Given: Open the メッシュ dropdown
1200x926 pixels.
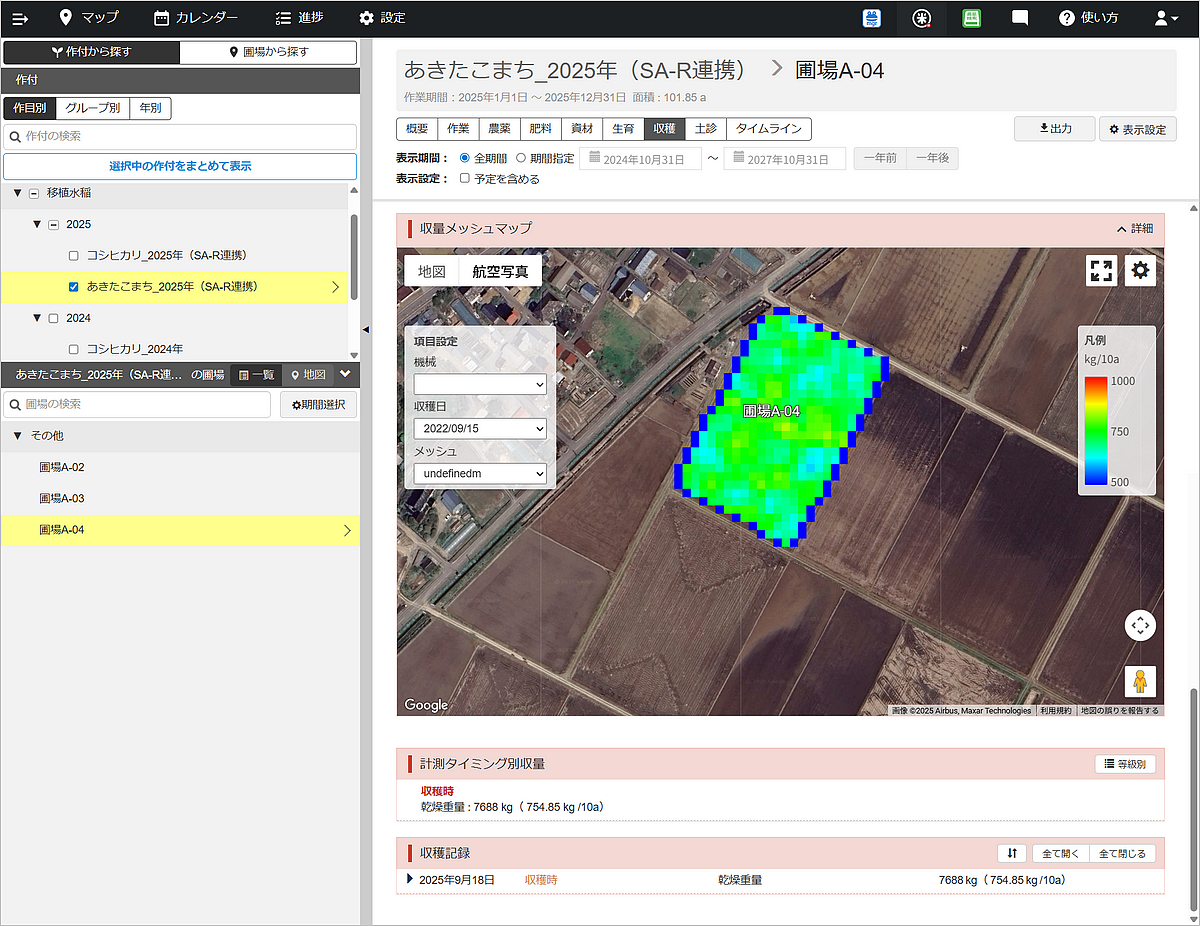Looking at the screenshot, I should point(480,473).
